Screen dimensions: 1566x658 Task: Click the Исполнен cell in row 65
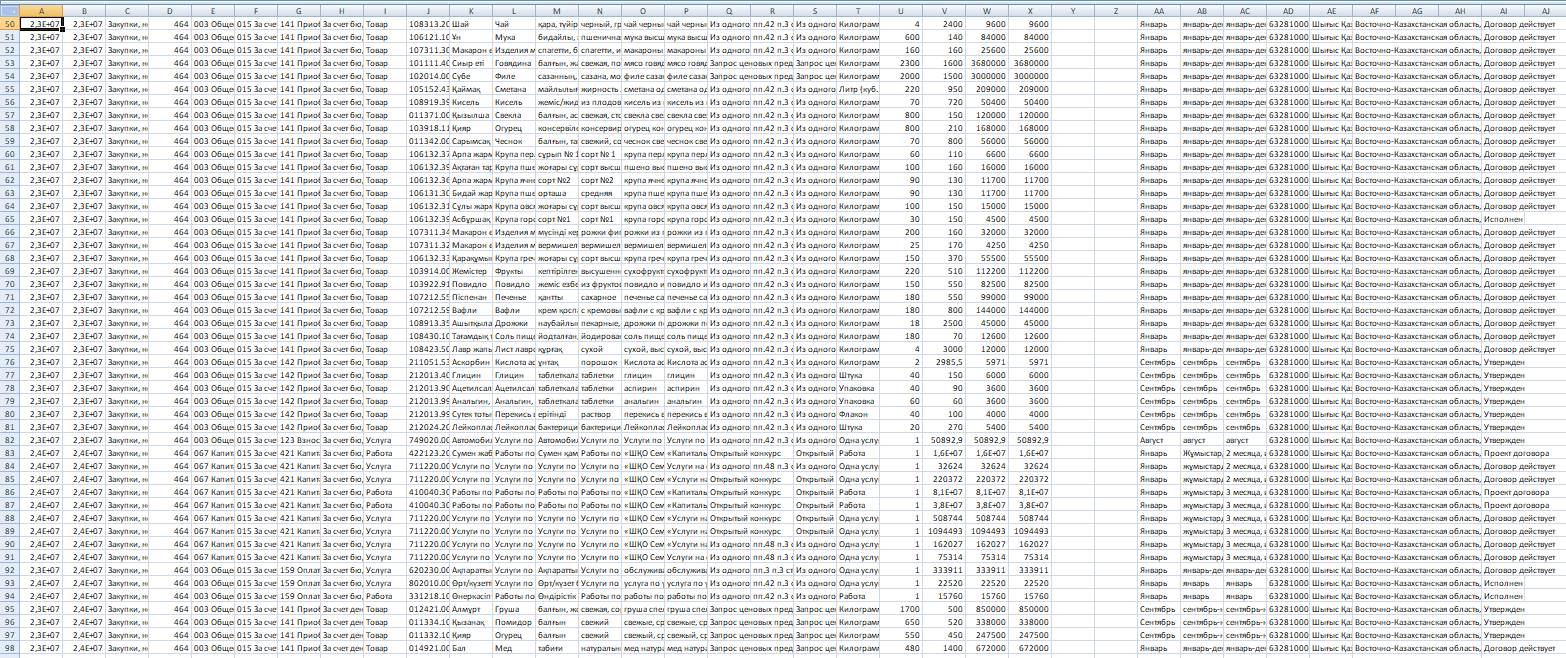(x=1503, y=218)
